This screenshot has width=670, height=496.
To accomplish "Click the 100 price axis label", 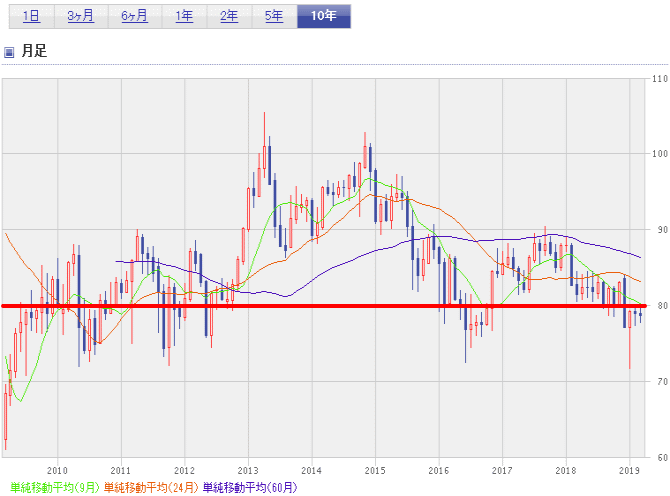I will click(660, 154).
